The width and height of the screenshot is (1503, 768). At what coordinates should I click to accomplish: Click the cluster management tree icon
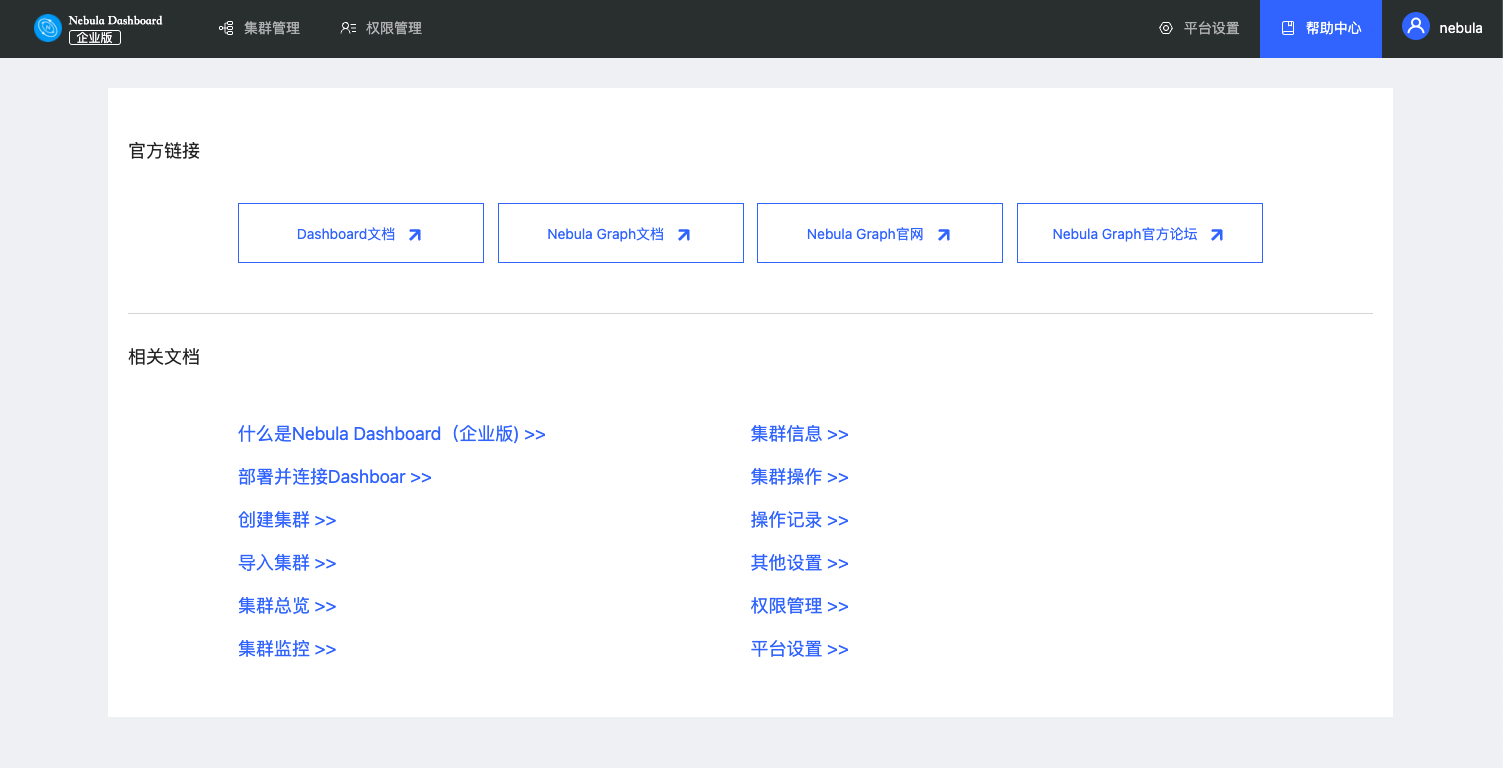[226, 28]
